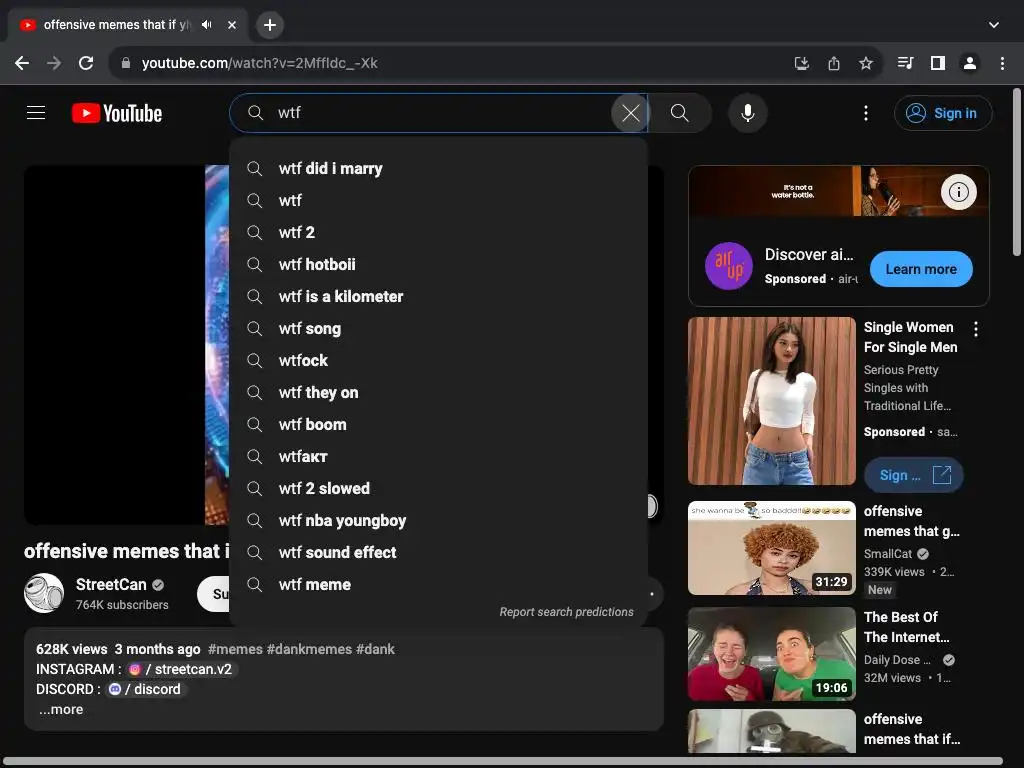Image resolution: width=1024 pixels, height=768 pixels.
Task: Bookmark this tab with the star icon
Action: [866, 63]
